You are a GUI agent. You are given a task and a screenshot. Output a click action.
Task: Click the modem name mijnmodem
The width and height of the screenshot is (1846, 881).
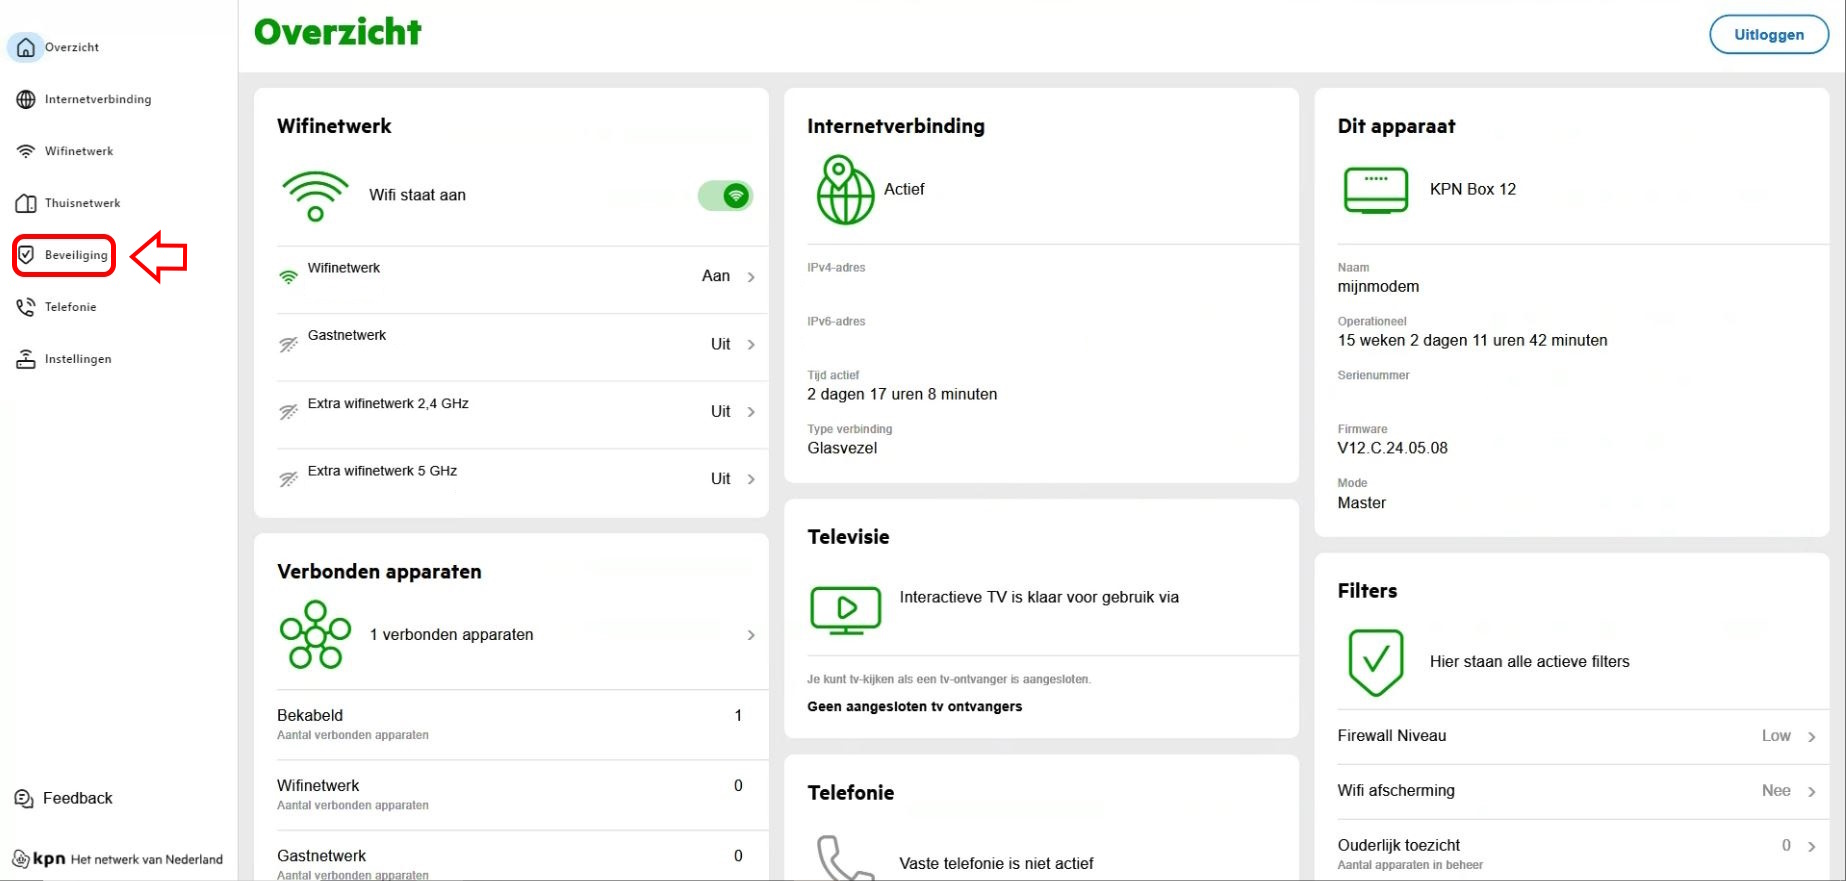[1378, 286]
